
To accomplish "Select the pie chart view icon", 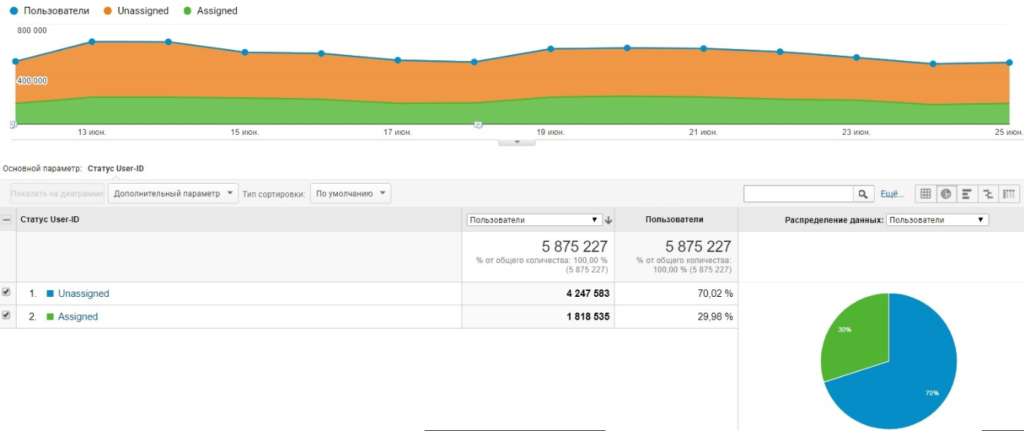I will pos(946,193).
